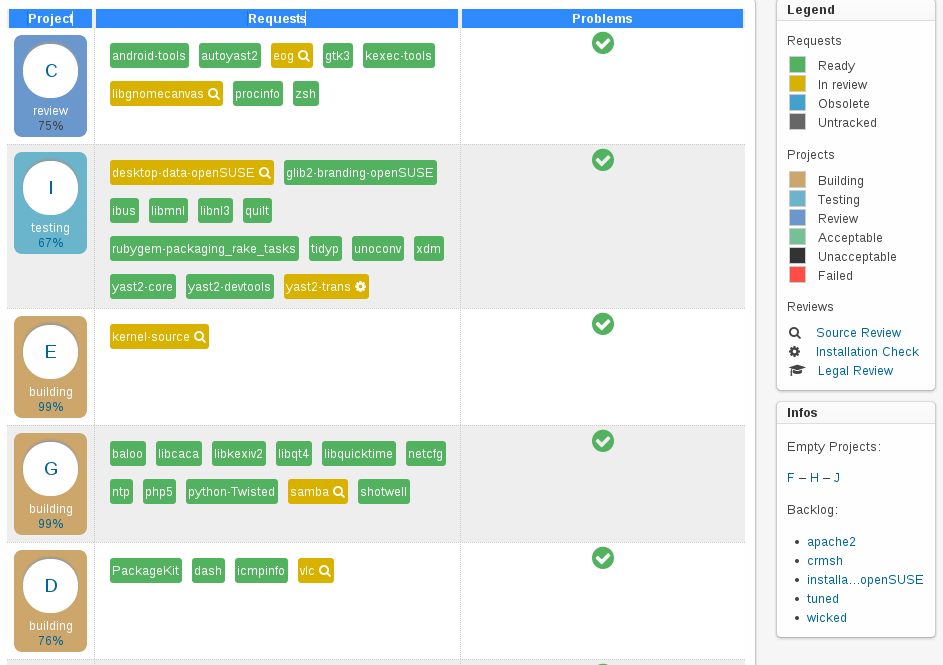
Task: Click the magnifier icon on eog request
Action: click(x=304, y=56)
